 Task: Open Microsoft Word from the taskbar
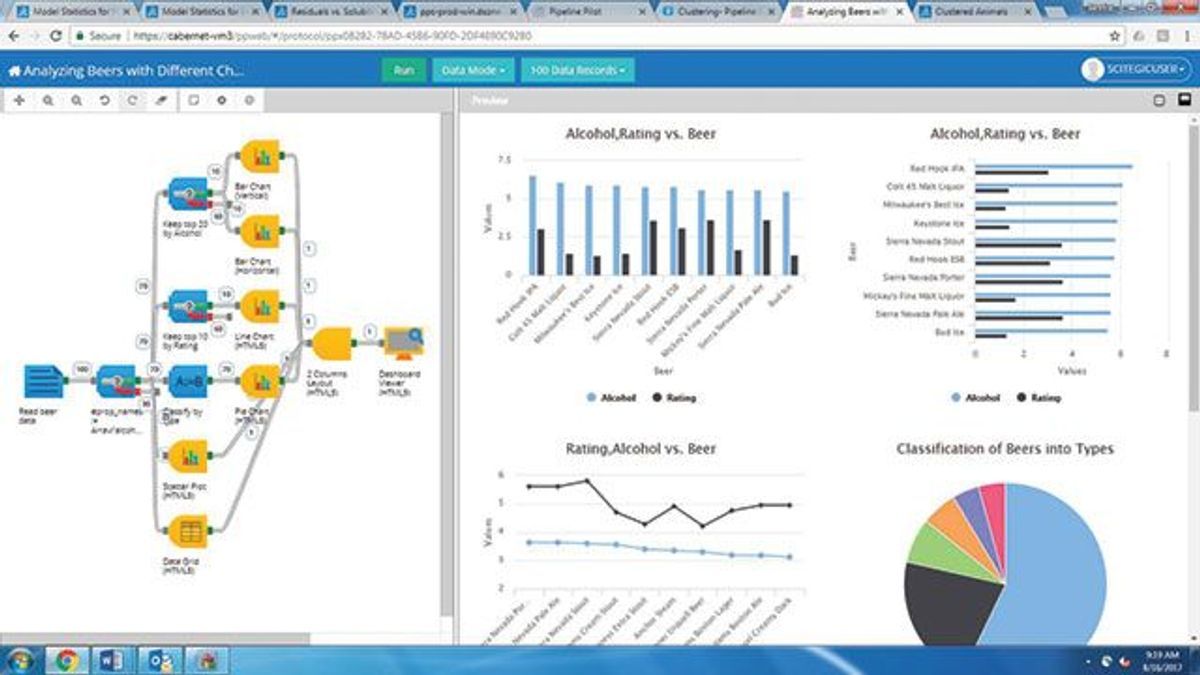coord(109,660)
